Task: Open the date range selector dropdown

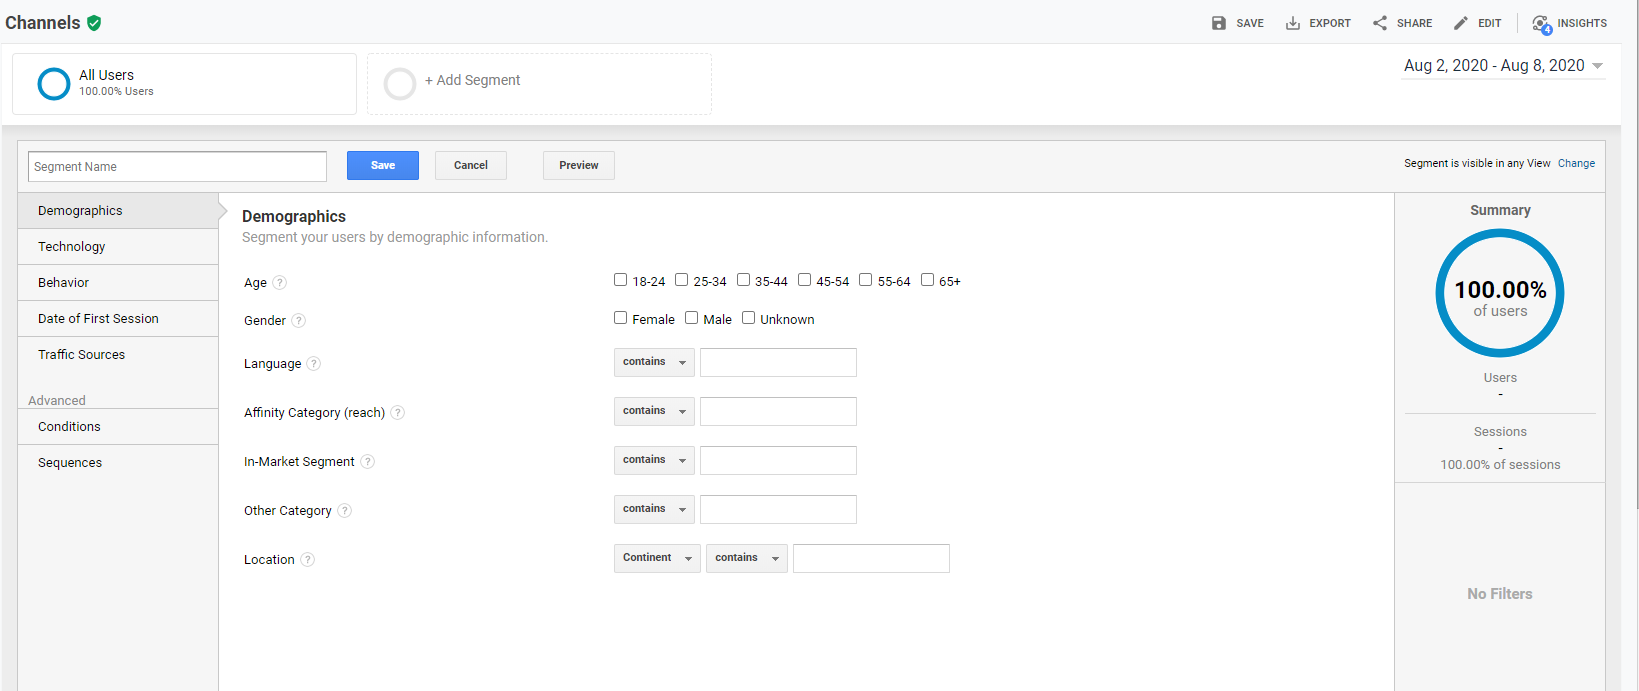Action: point(1503,66)
